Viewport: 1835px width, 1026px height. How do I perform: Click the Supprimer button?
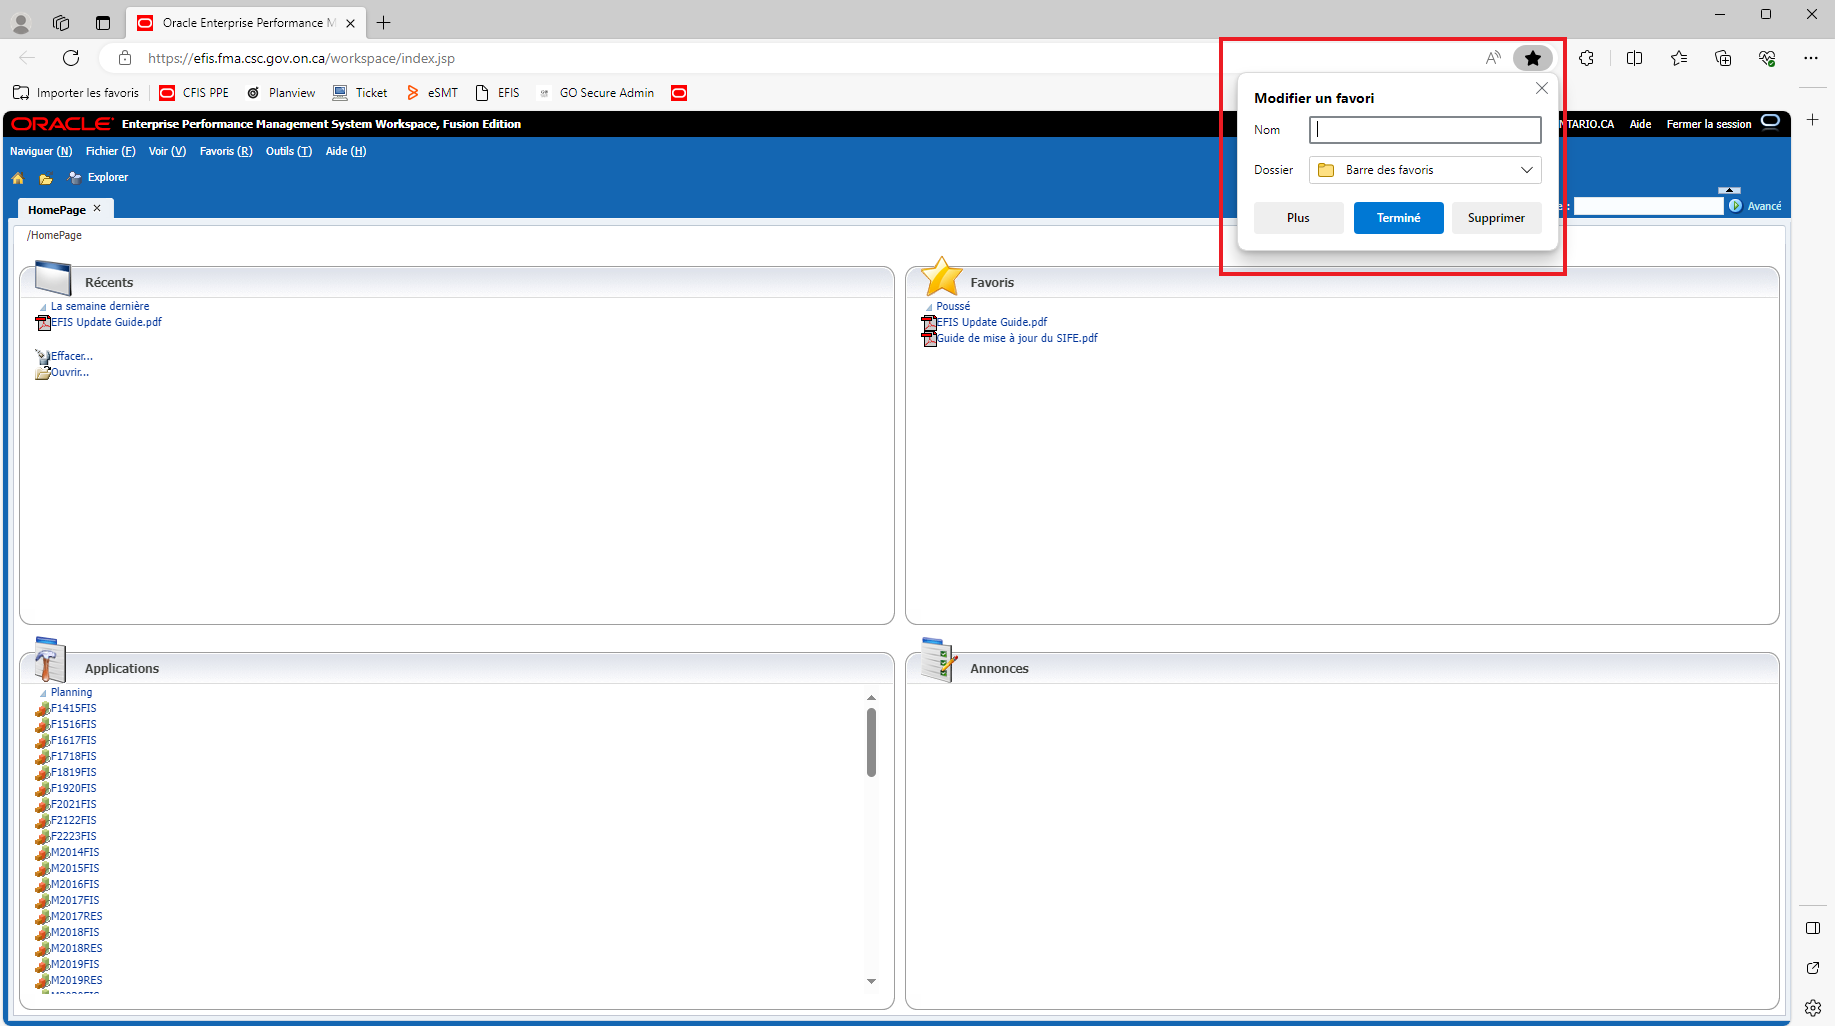point(1495,218)
